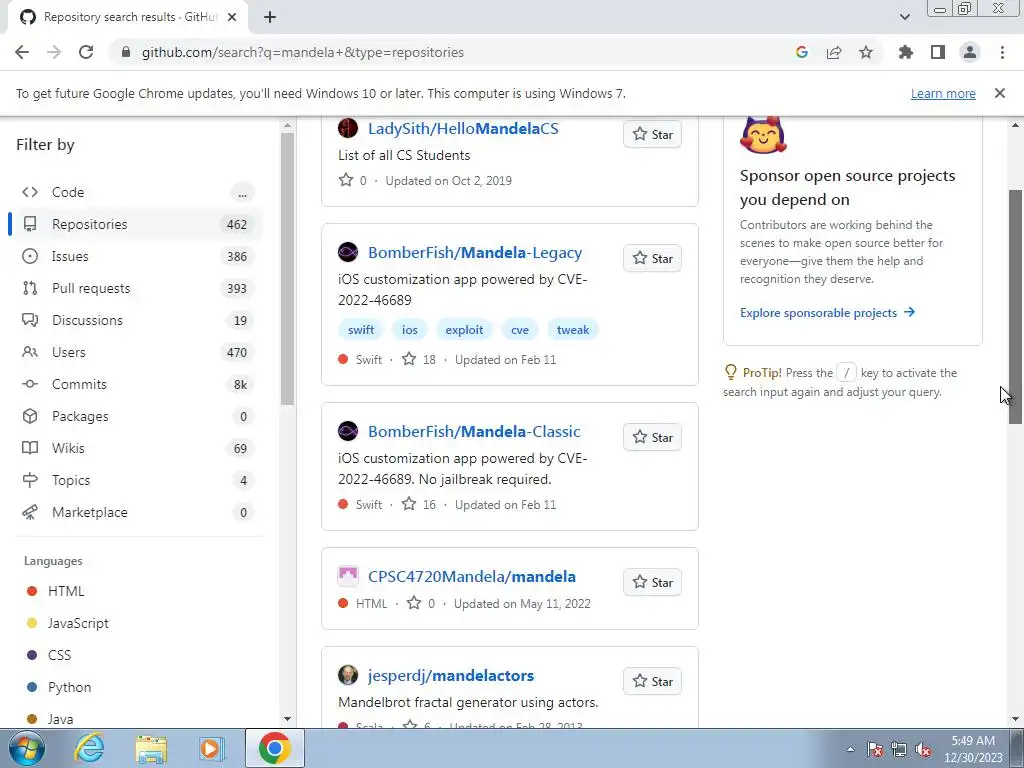Share this page via the share icon
The image size is (1024, 768).
pos(834,52)
